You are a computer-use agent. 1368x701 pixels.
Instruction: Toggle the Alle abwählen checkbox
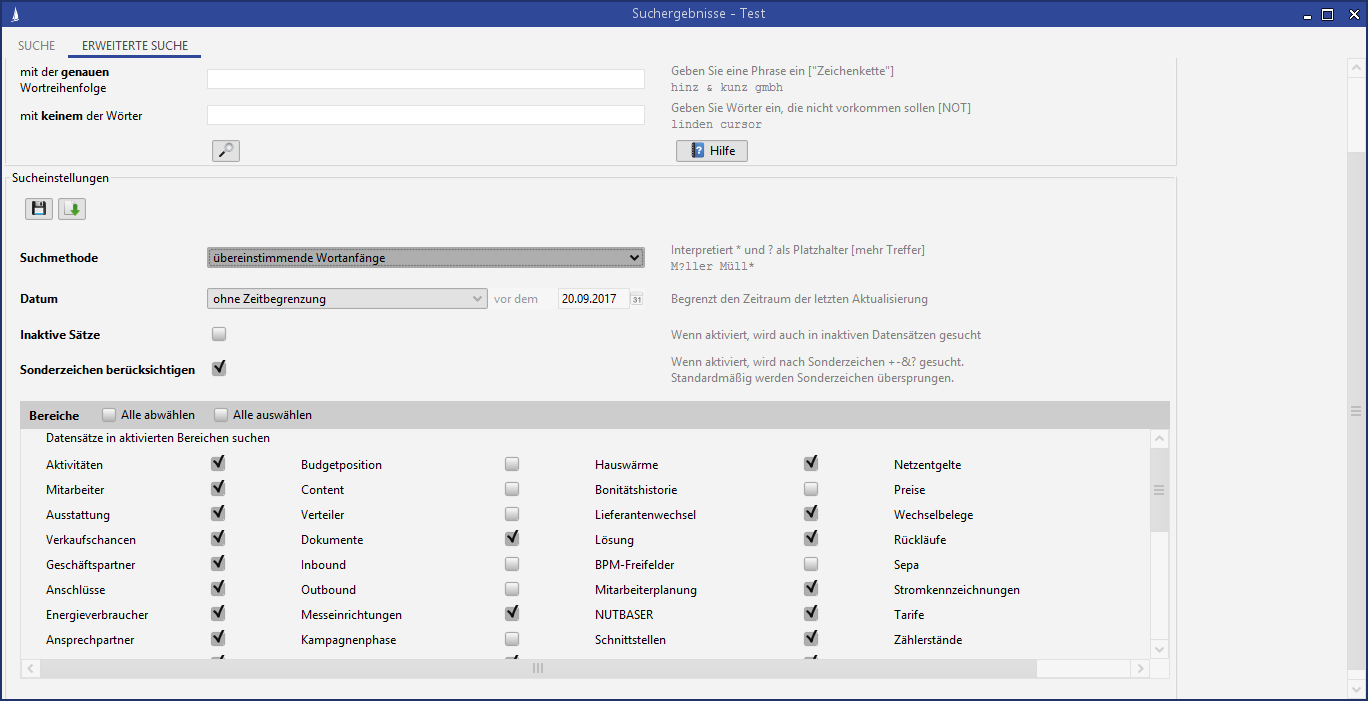coord(109,415)
